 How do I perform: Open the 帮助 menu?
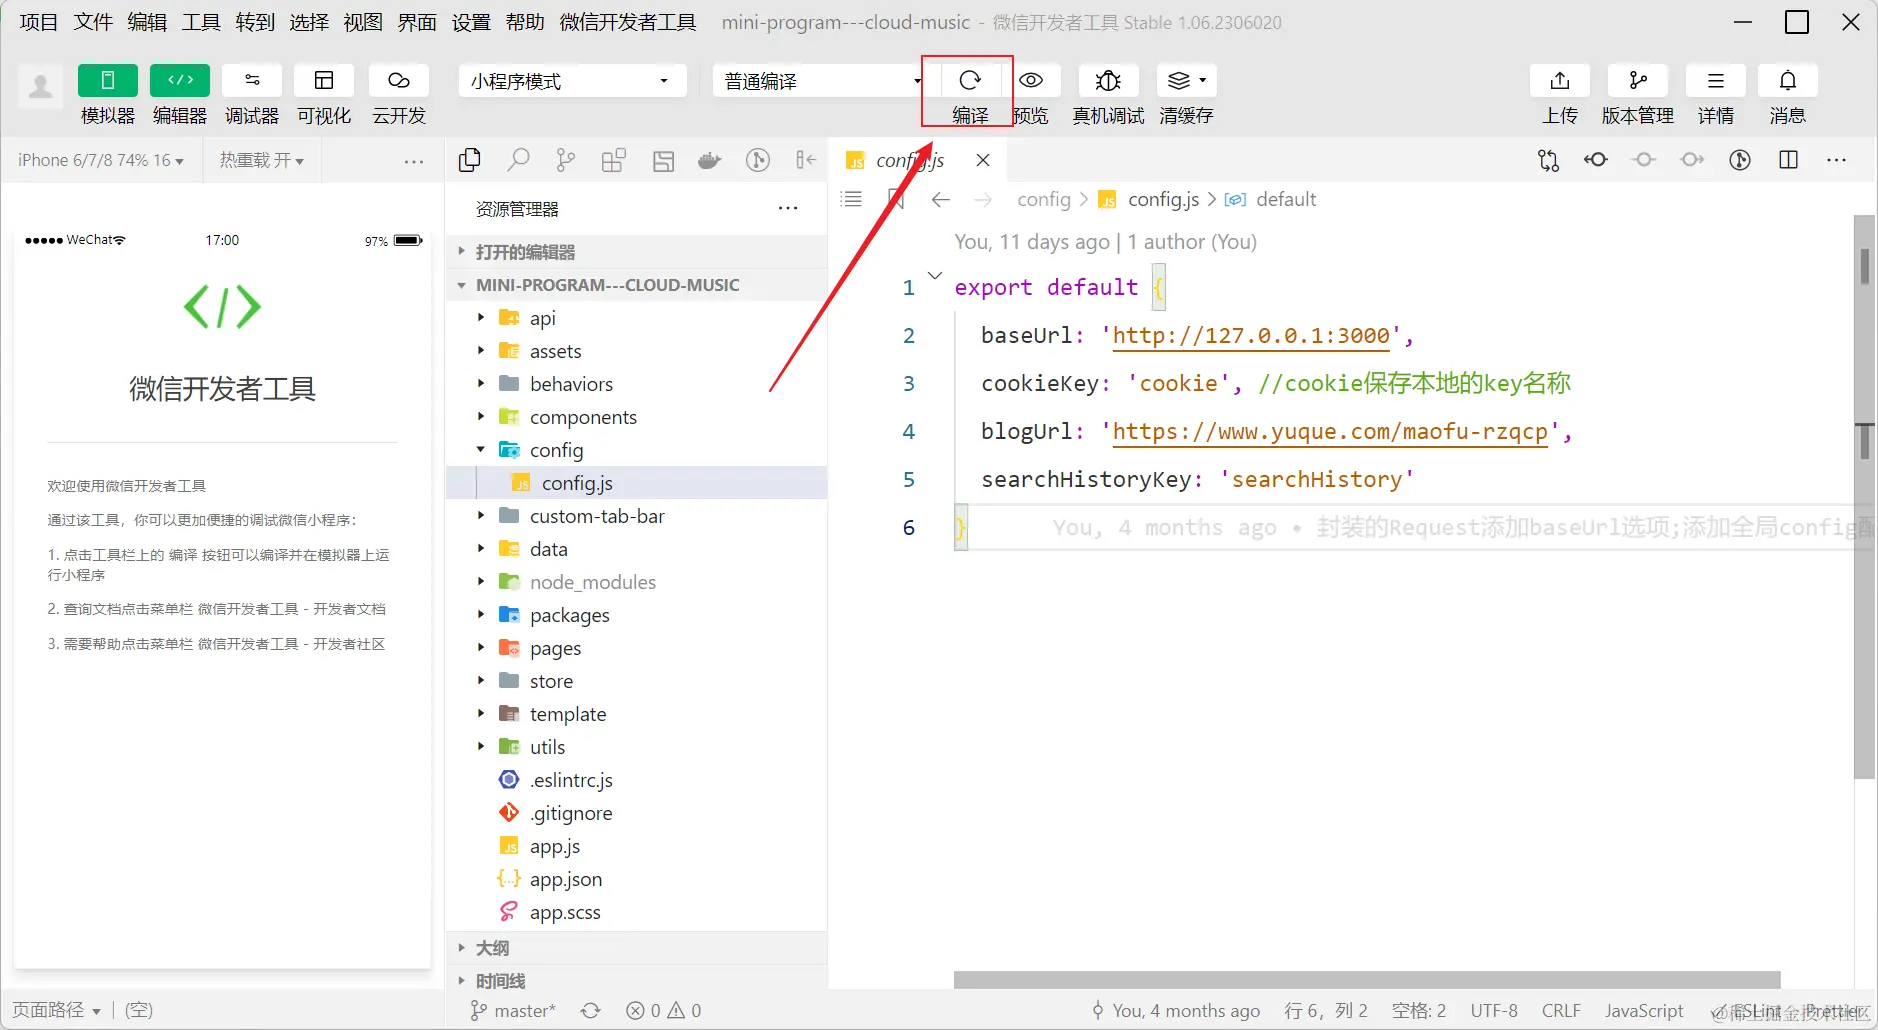click(x=525, y=22)
